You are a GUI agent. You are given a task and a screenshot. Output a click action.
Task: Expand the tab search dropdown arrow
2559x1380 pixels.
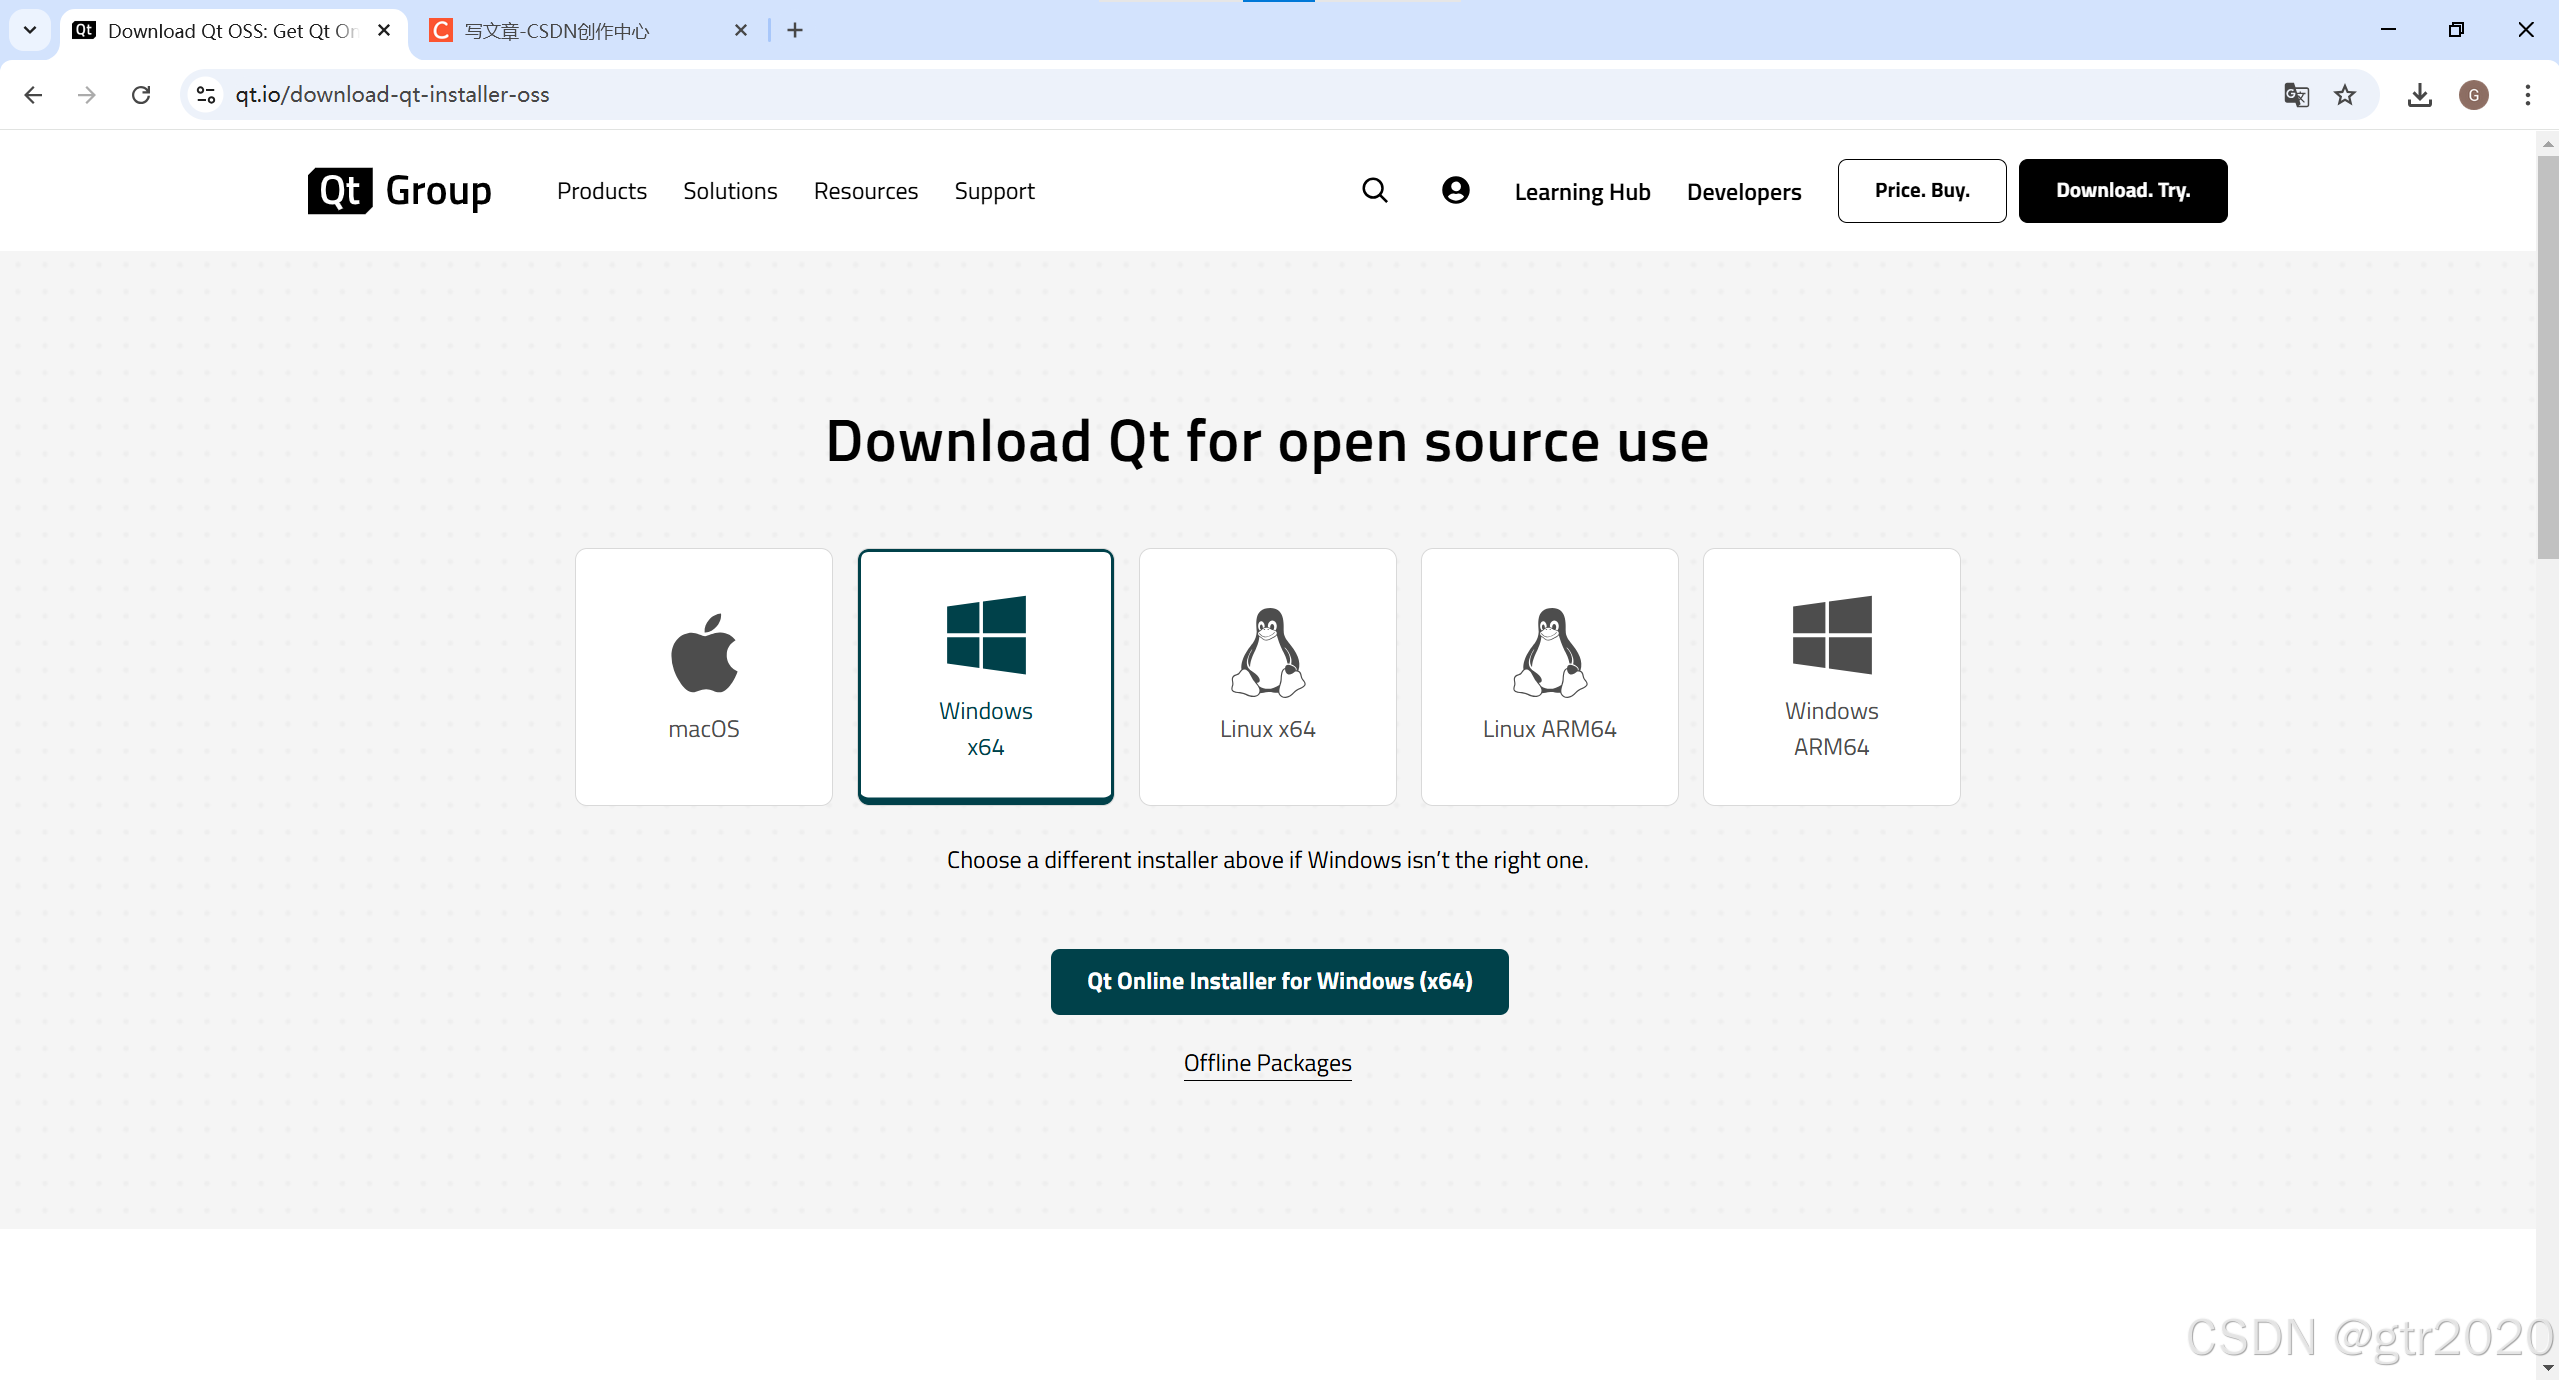(x=30, y=30)
